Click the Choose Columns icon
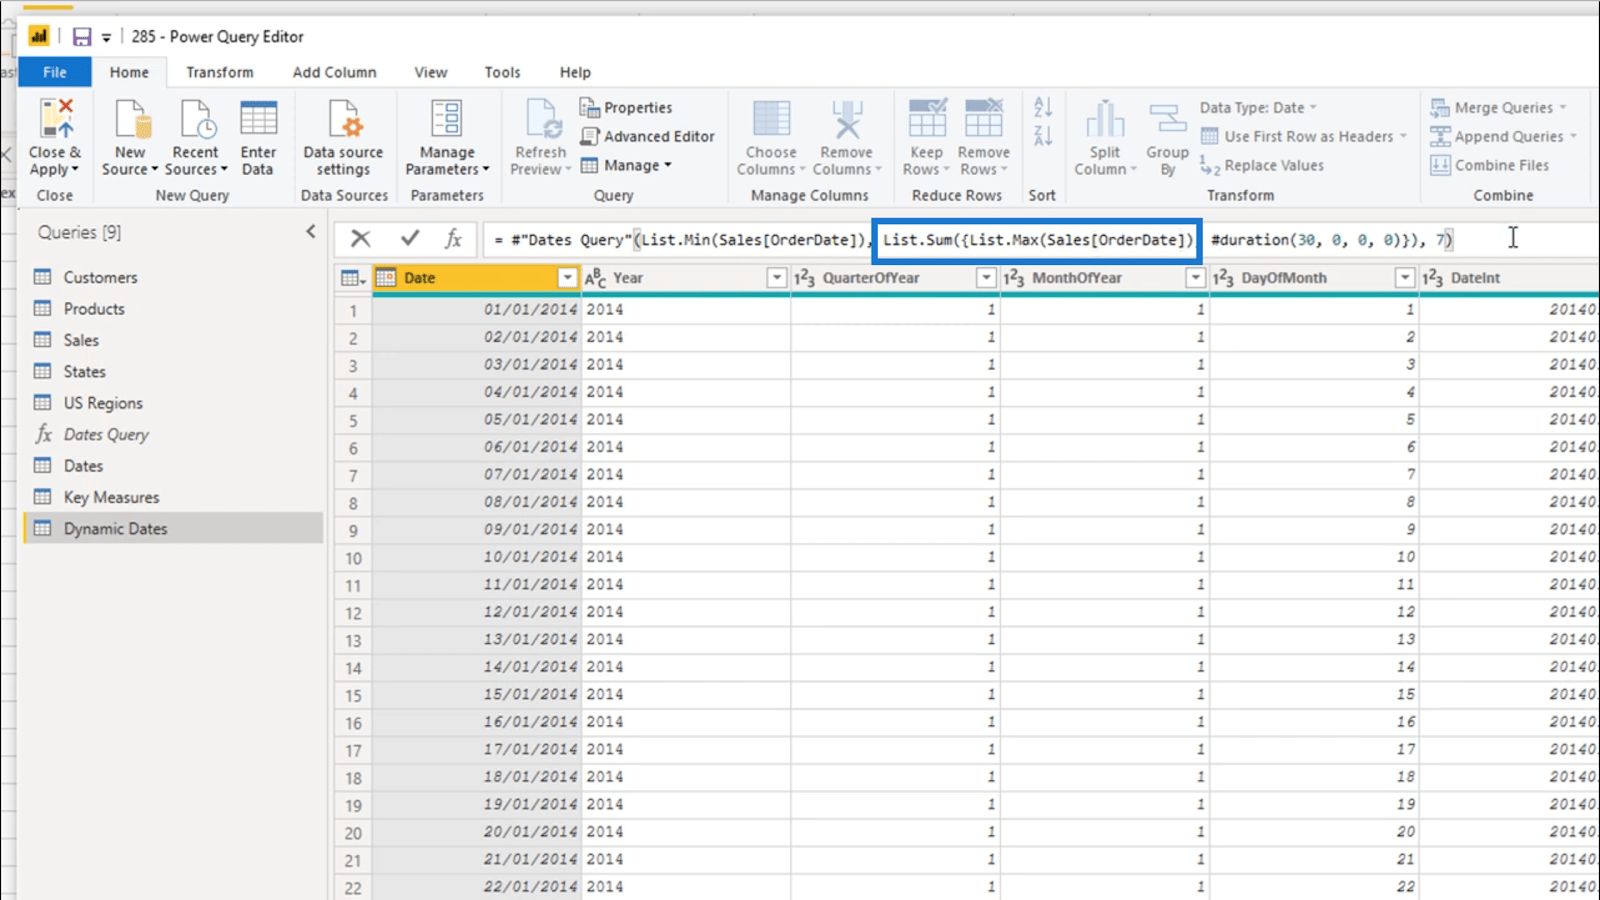 tap(771, 119)
